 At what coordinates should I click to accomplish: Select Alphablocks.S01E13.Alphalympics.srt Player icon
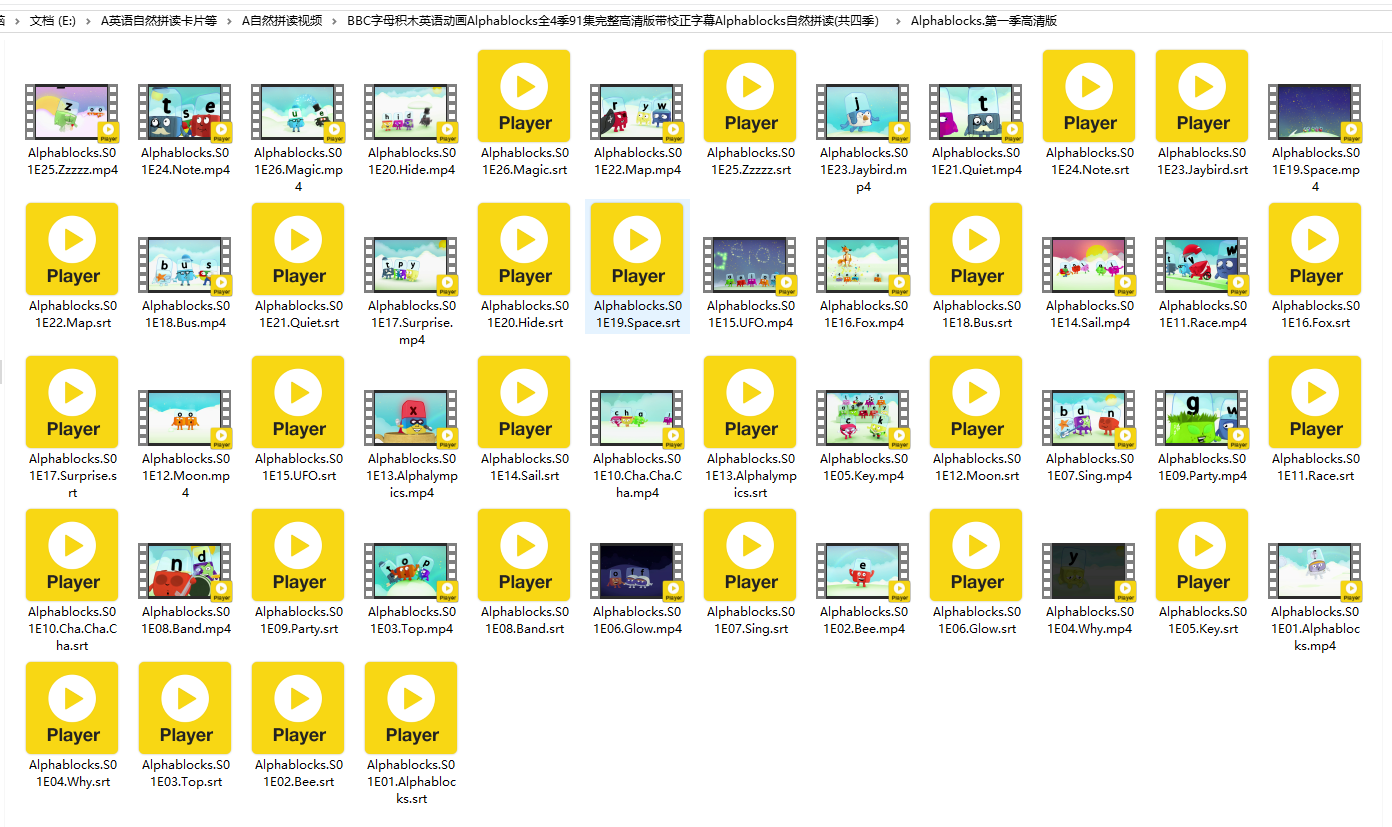750,402
